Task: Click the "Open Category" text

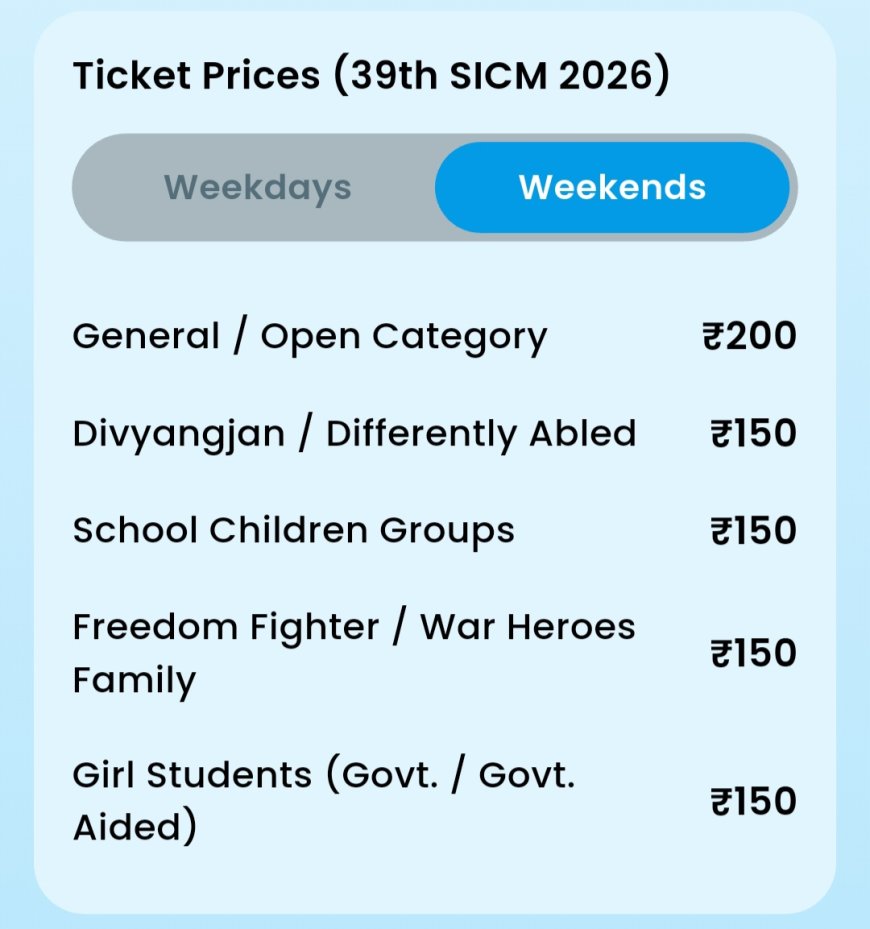Action: (x=404, y=337)
